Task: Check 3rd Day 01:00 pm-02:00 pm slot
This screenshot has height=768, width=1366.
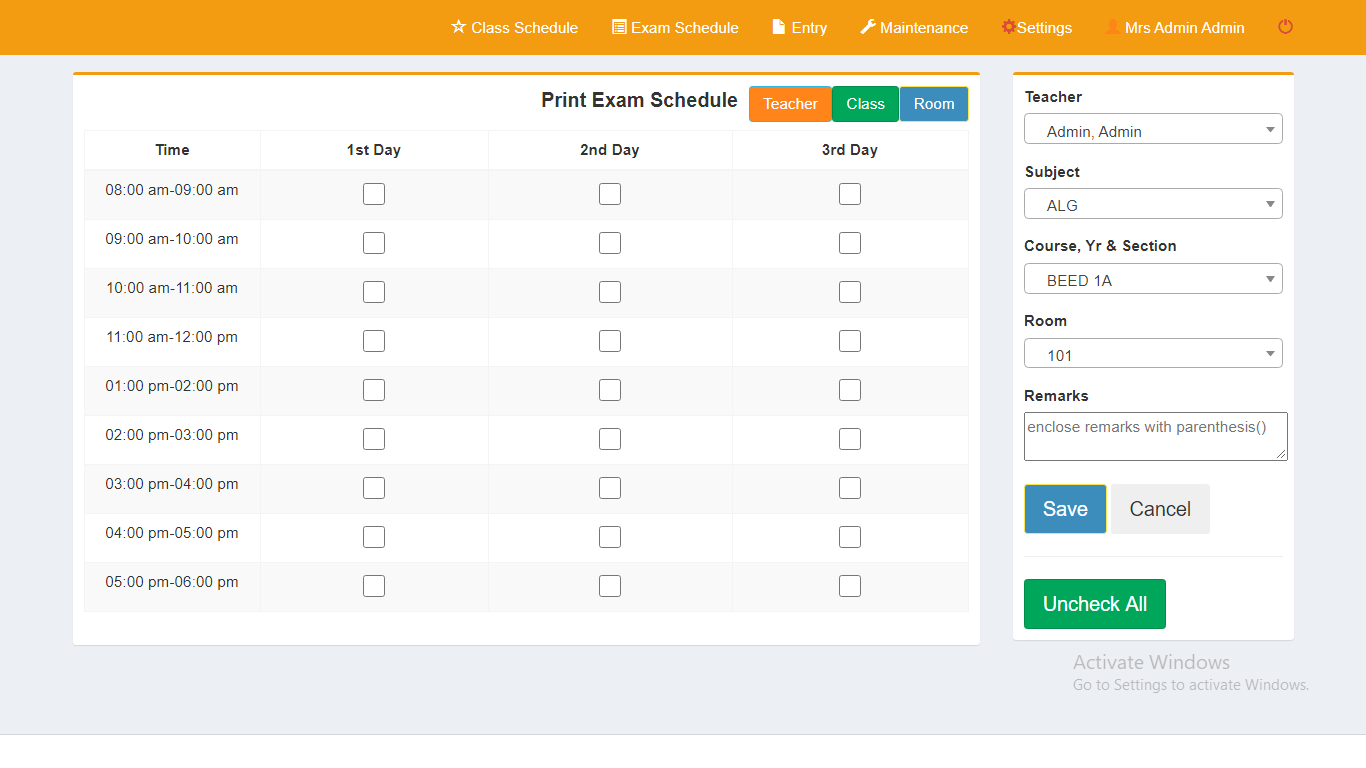Action: tap(850, 390)
